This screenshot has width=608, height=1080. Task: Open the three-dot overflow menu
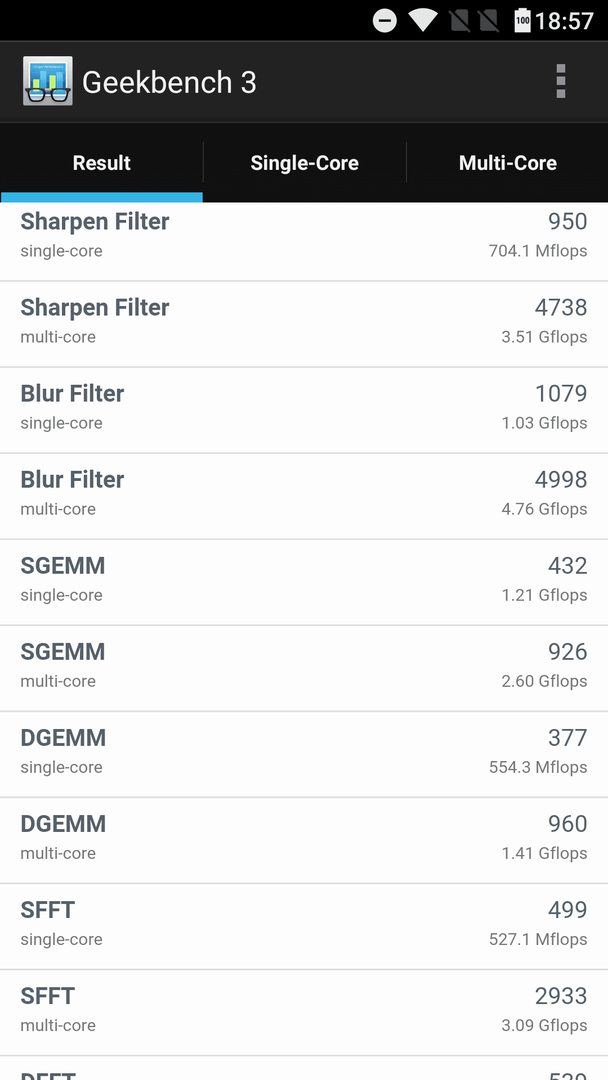[560, 81]
